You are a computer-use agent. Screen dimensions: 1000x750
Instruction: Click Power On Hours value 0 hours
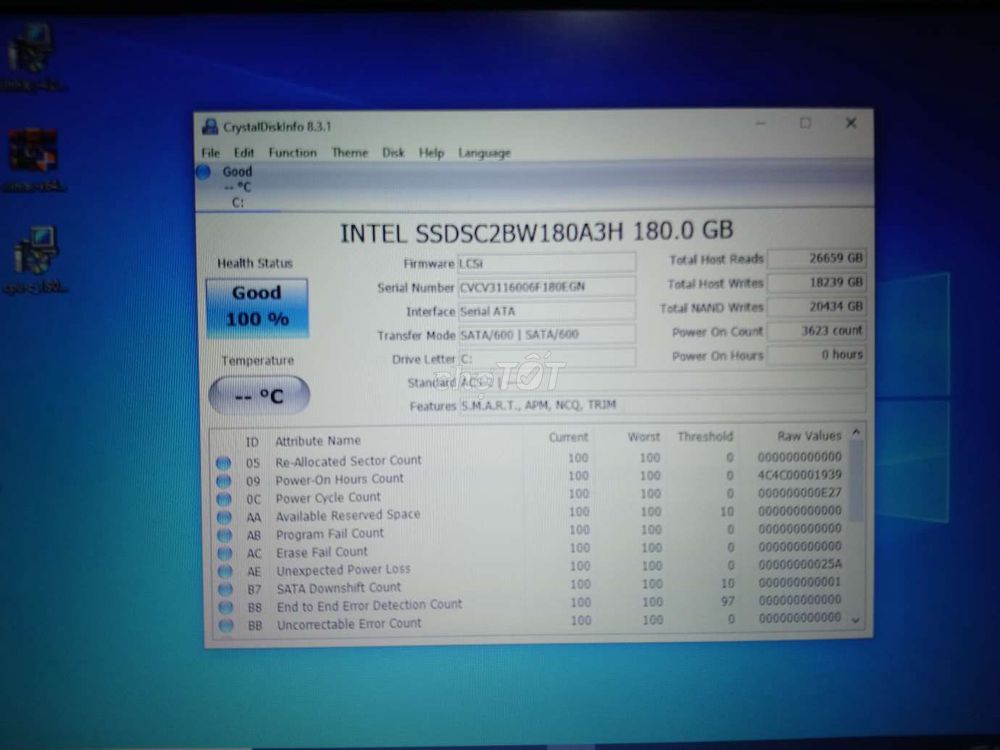click(x=816, y=355)
